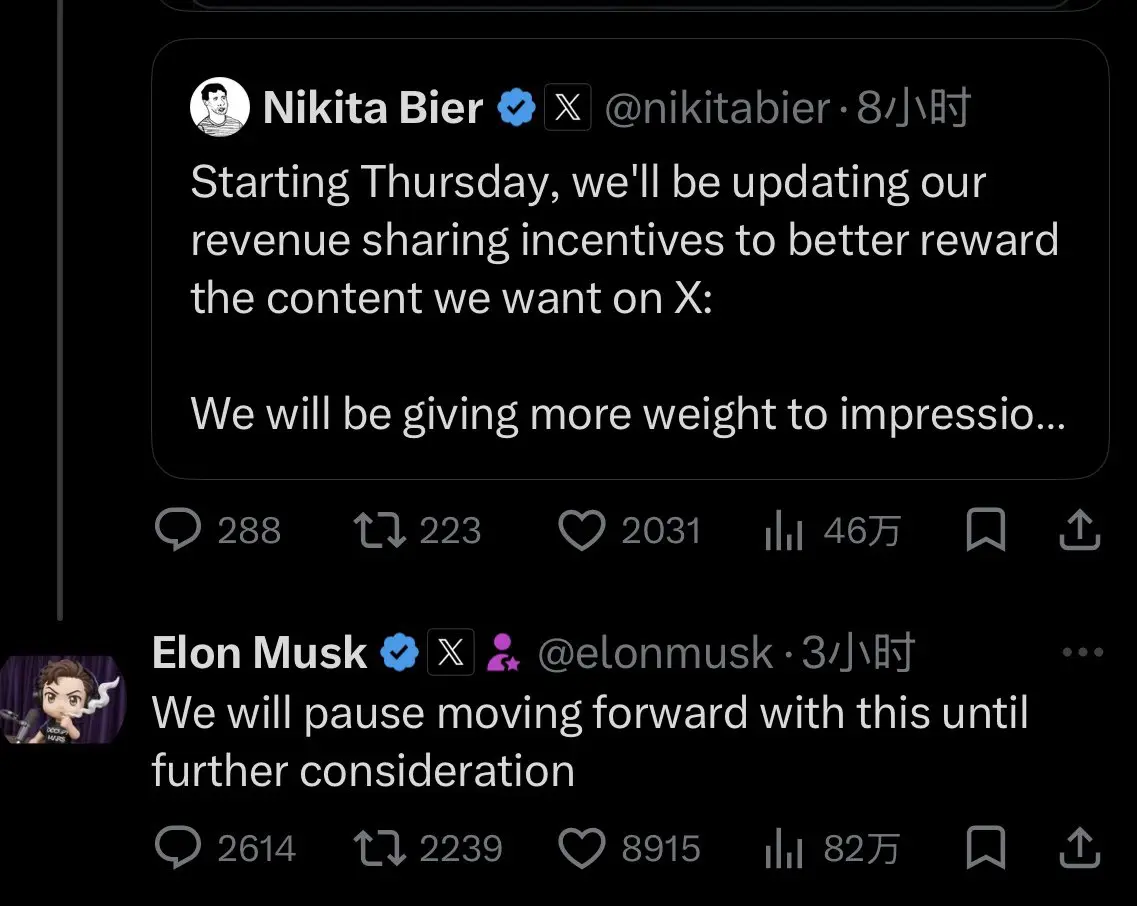View analytics on Elon Musk's post
1137x906 pixels.
[x=784, y=849]
